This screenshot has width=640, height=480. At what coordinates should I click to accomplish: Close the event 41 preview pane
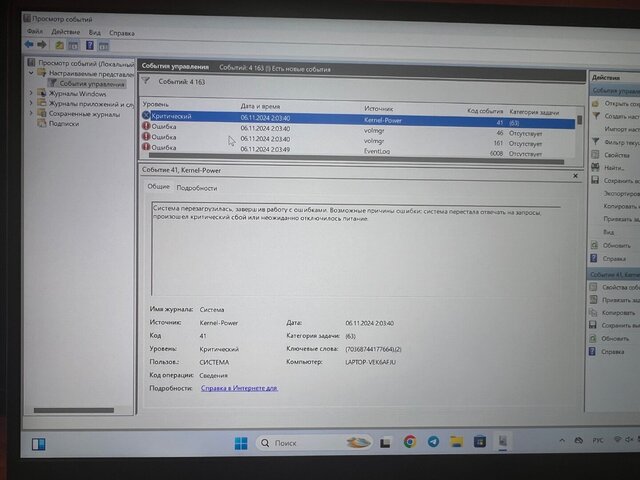coord(575,176)
